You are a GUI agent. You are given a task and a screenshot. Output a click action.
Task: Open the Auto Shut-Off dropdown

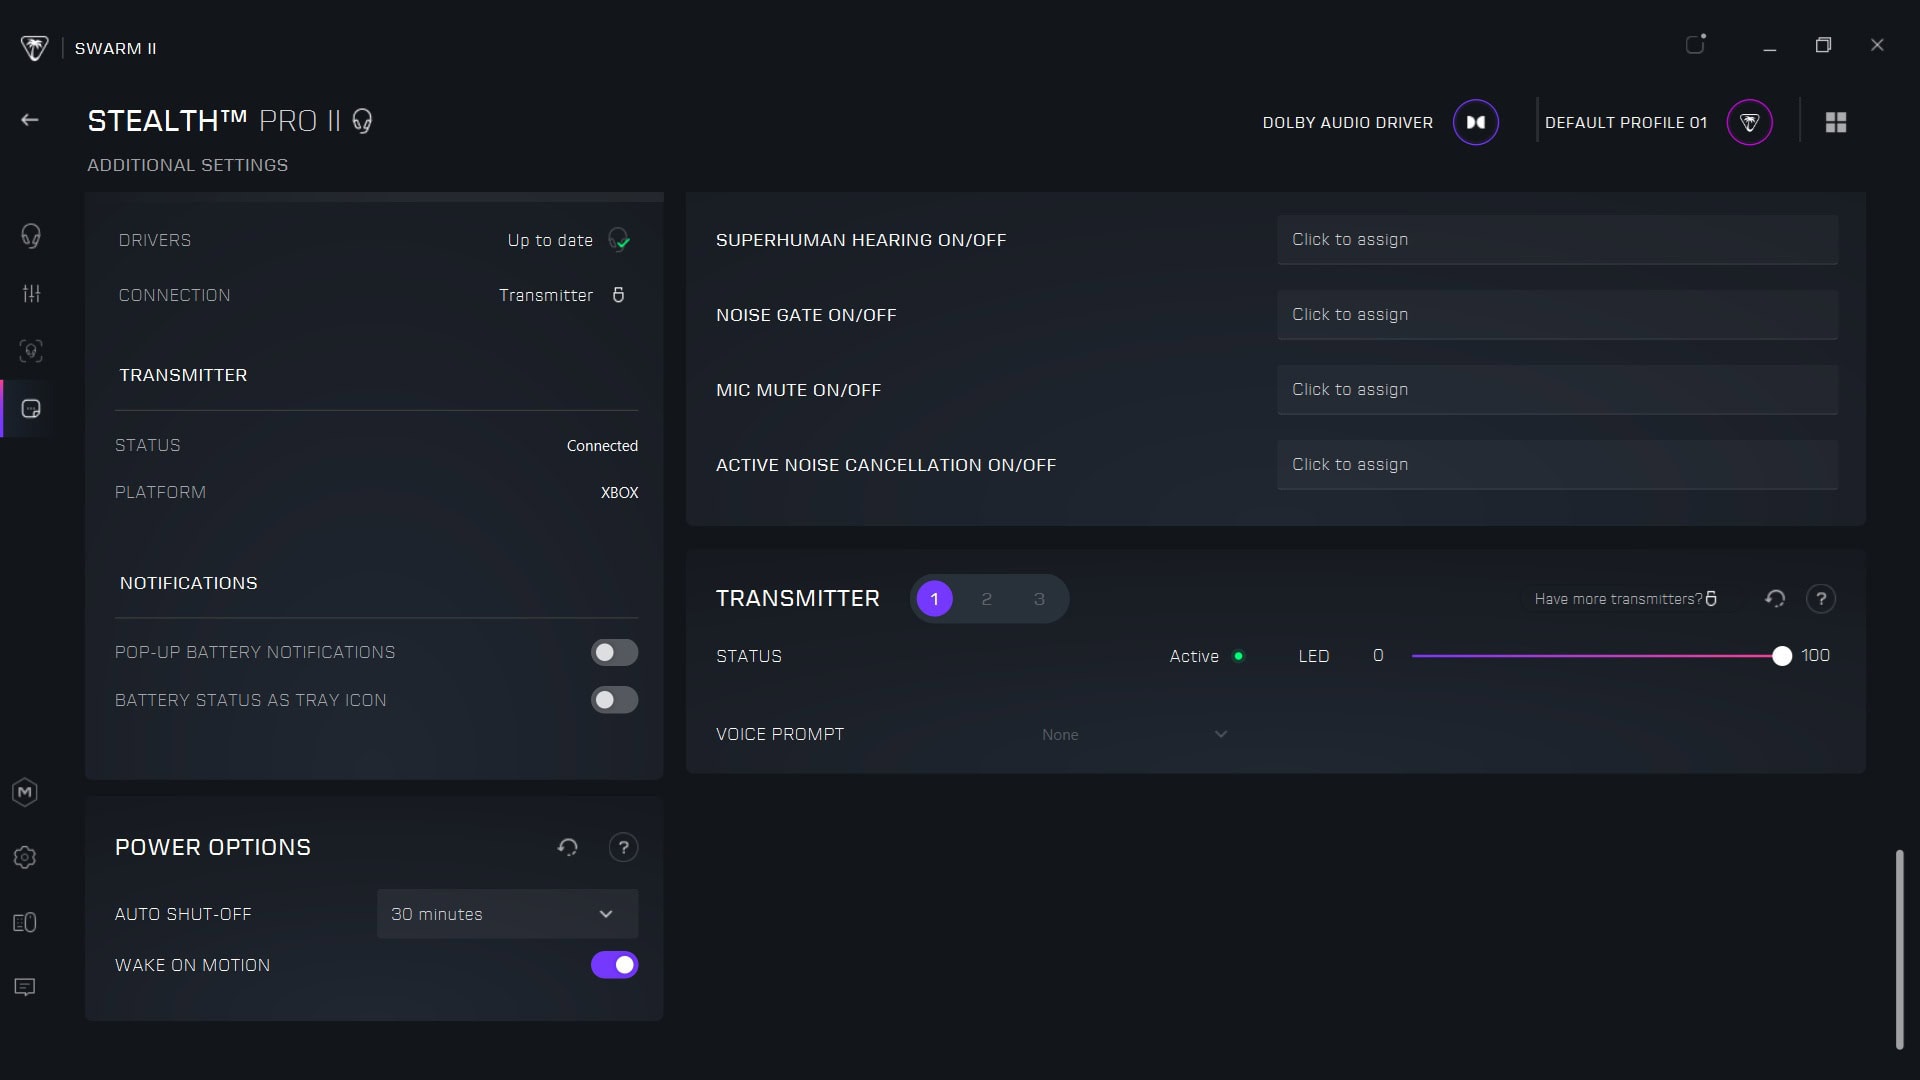tap(507, 914)
